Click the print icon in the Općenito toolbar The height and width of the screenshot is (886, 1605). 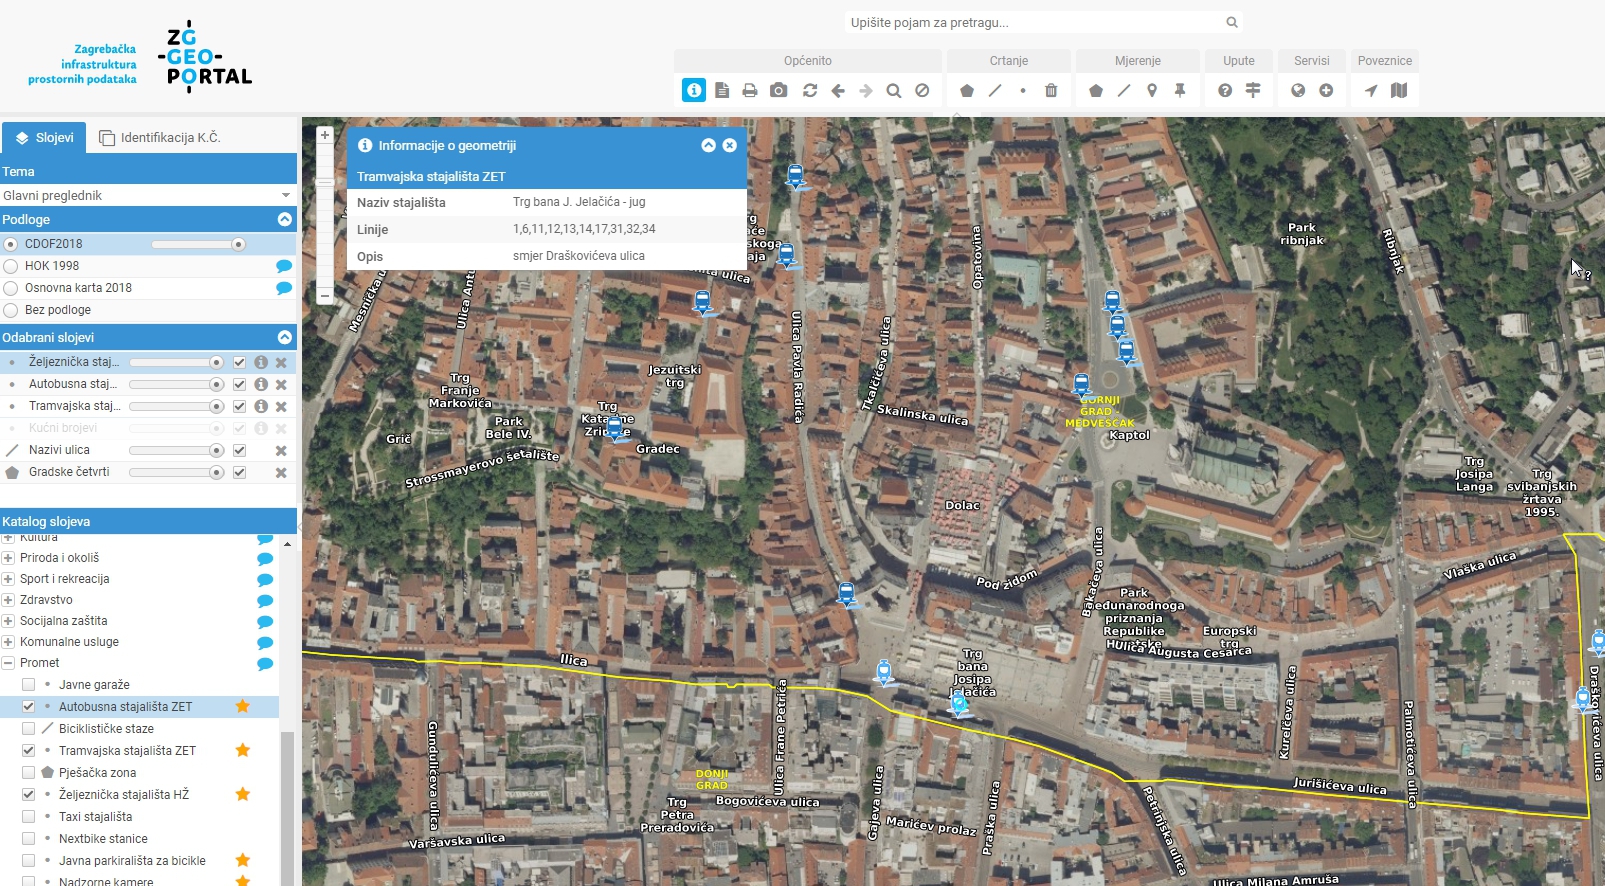[750, 91]
